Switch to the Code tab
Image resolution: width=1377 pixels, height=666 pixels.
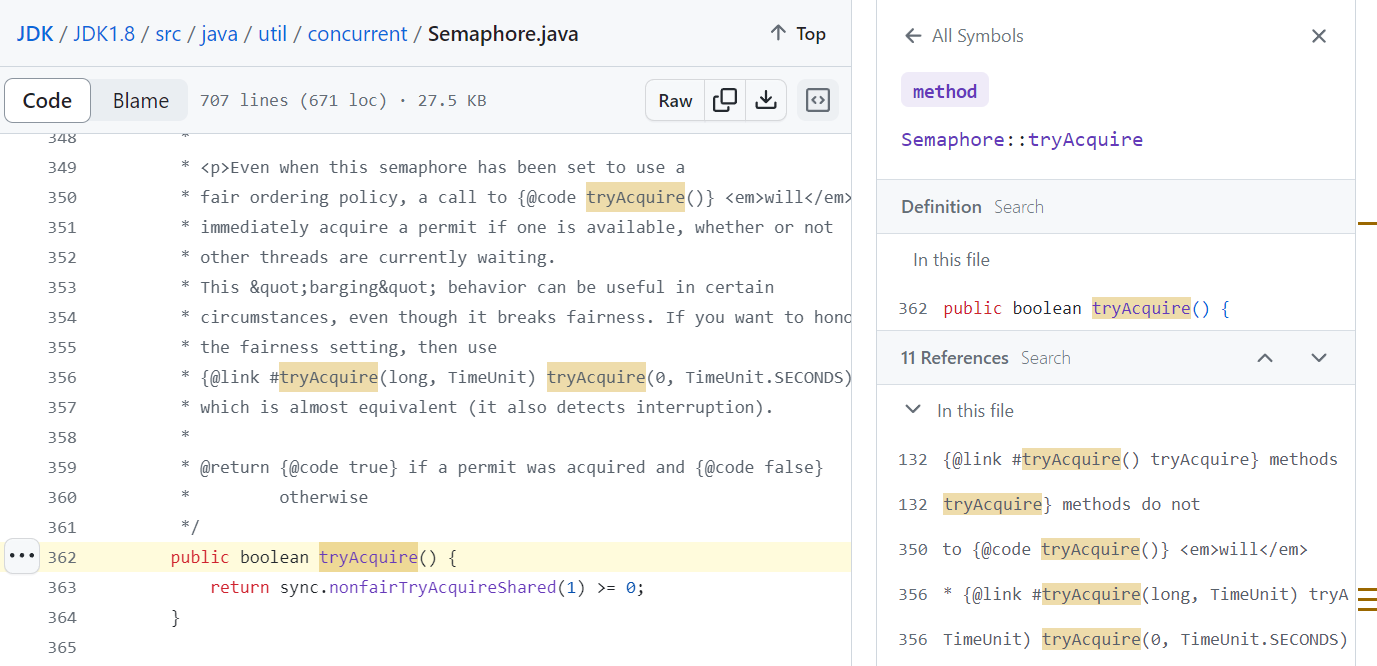pyautogui.click(x=47, y=100)
